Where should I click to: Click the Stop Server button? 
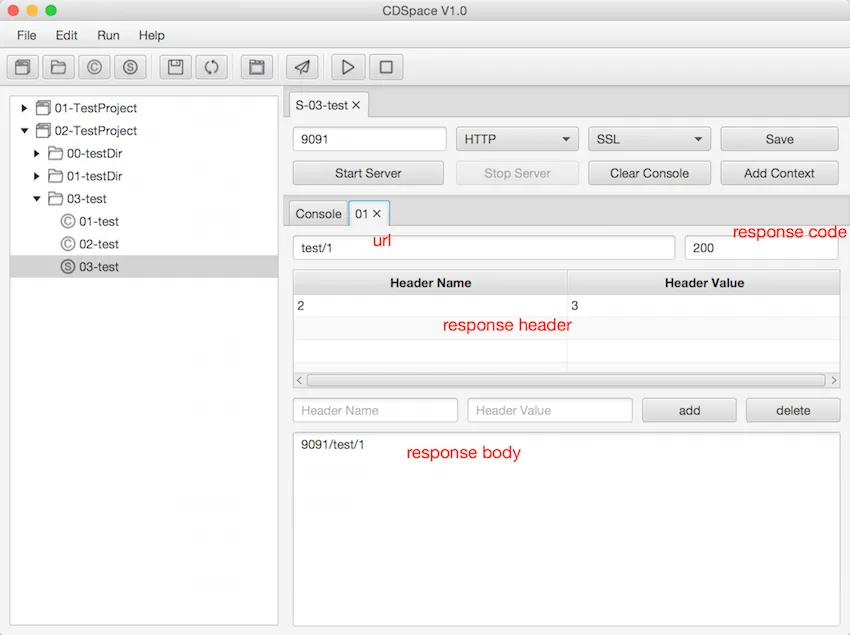click(x=517, y=174)
